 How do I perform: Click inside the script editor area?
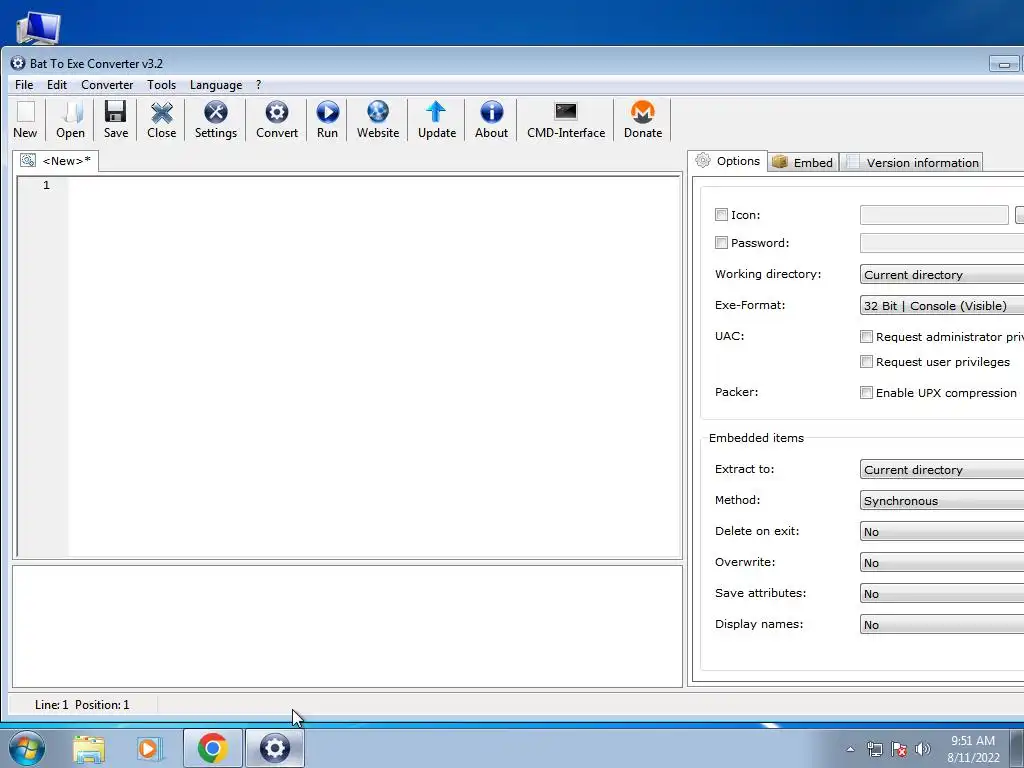coord(374,366)
